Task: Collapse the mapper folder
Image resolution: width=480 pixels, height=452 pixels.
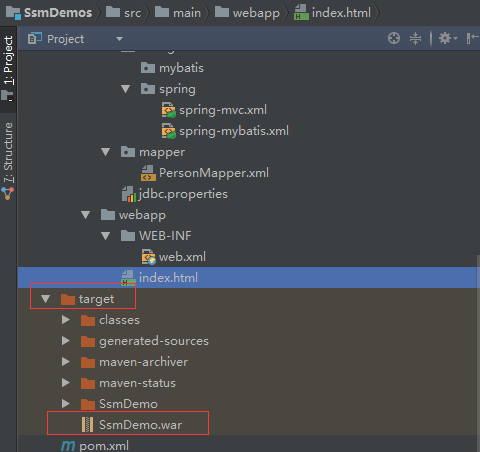Action: [x=106, y=152]
